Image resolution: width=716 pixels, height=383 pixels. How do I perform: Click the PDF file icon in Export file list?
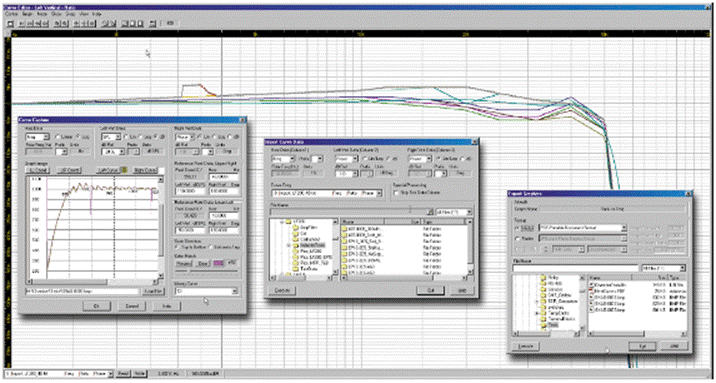pos(591,291)
